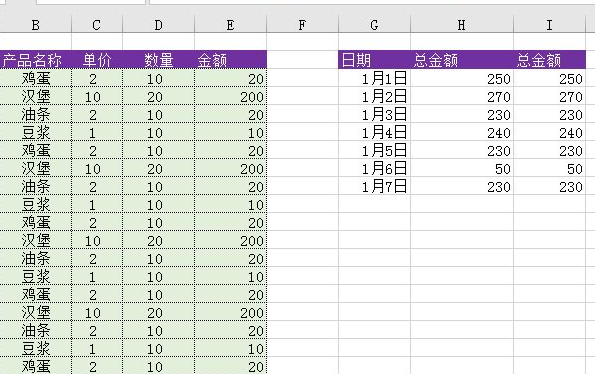
Task: Click the 日期 header cell
Action: [374, 60]
